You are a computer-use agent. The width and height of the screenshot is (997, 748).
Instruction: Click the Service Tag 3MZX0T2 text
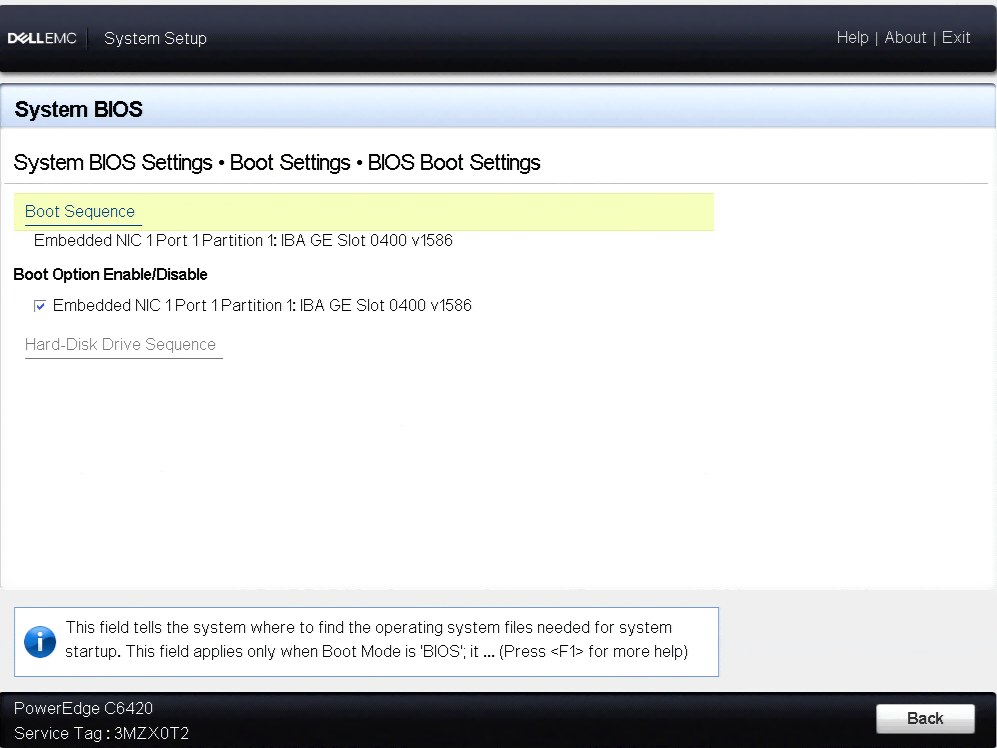[101, 733]
